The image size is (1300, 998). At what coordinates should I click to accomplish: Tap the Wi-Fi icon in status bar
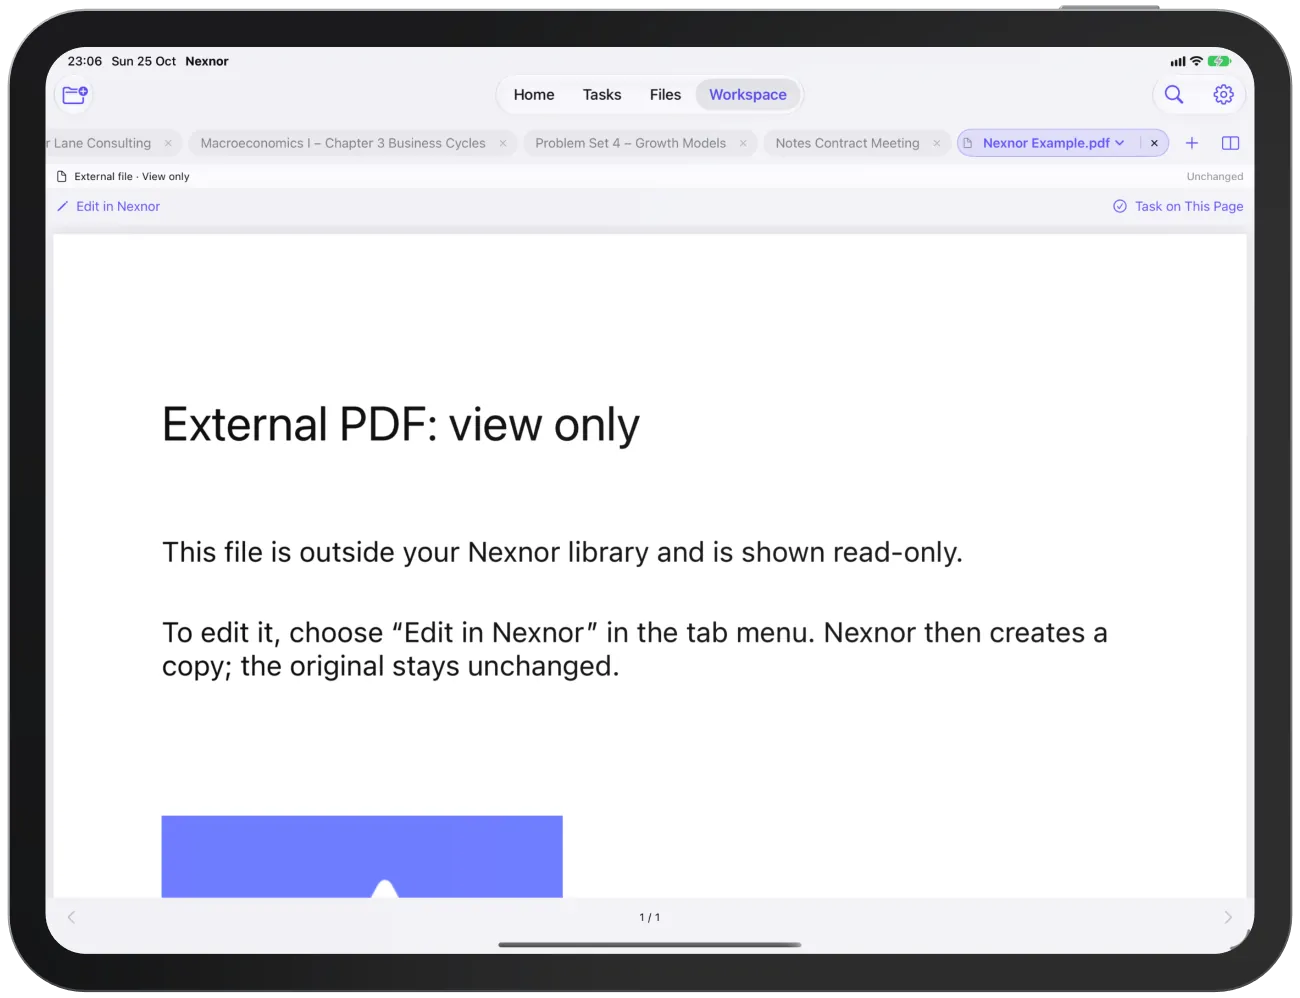point(1196,61)
